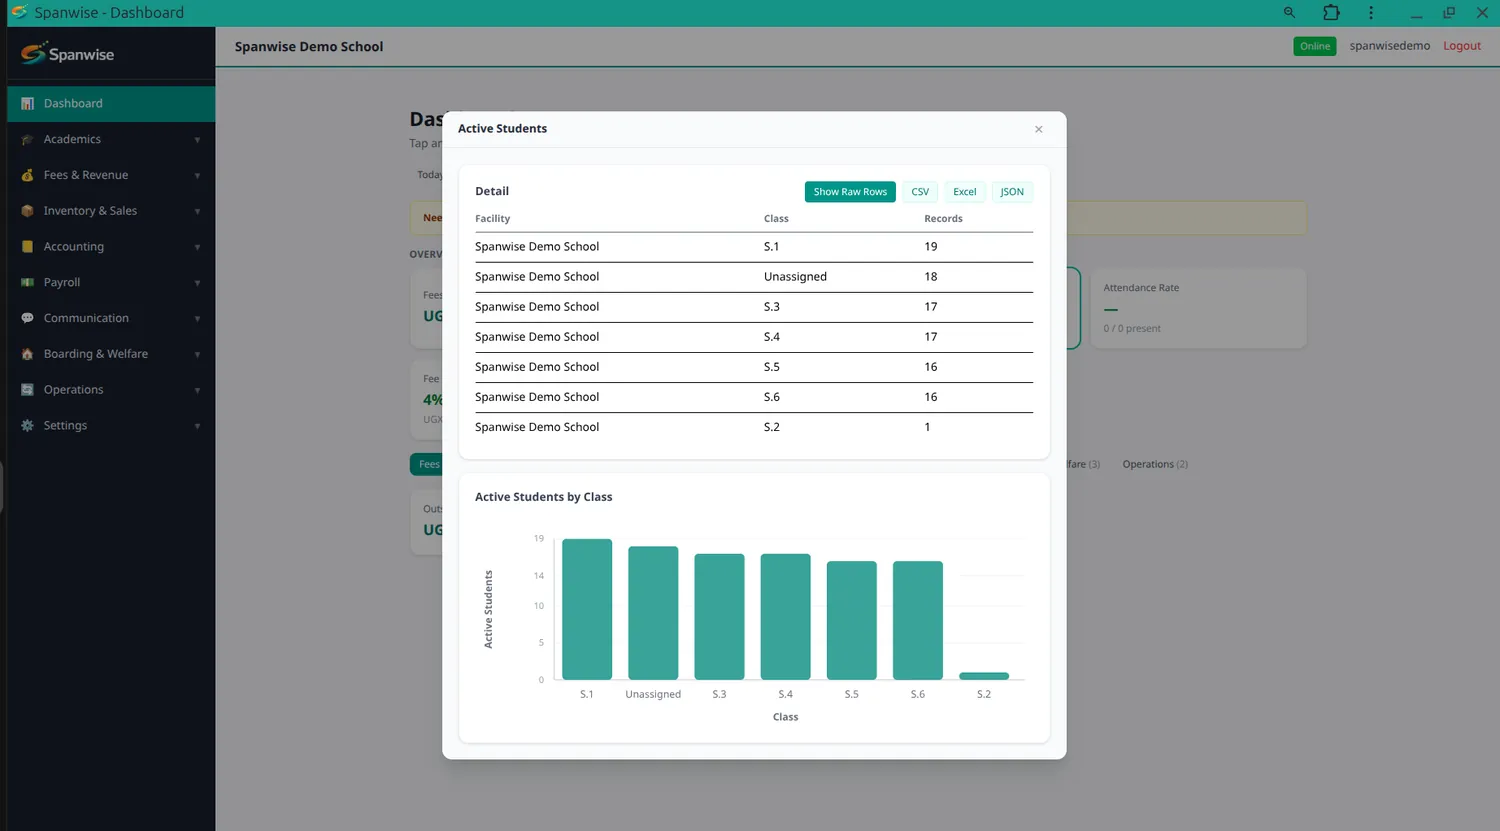This screenshot has height=831, width=1500.
Task: Expand the Fees & Revenue menu arrow
Action: 197,176
